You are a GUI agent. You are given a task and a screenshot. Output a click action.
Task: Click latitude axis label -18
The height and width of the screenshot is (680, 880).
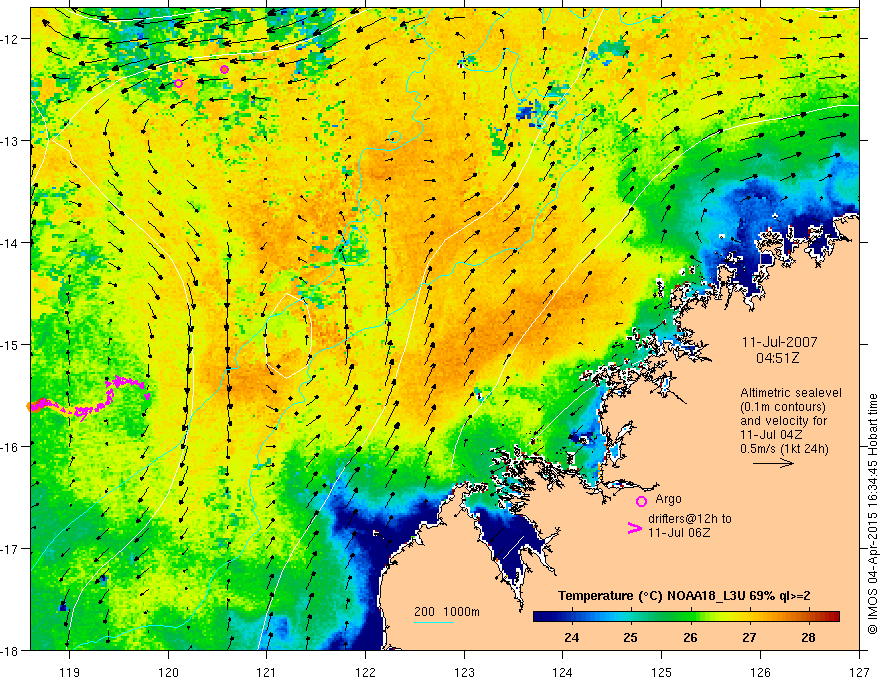(x=11, y=650)
